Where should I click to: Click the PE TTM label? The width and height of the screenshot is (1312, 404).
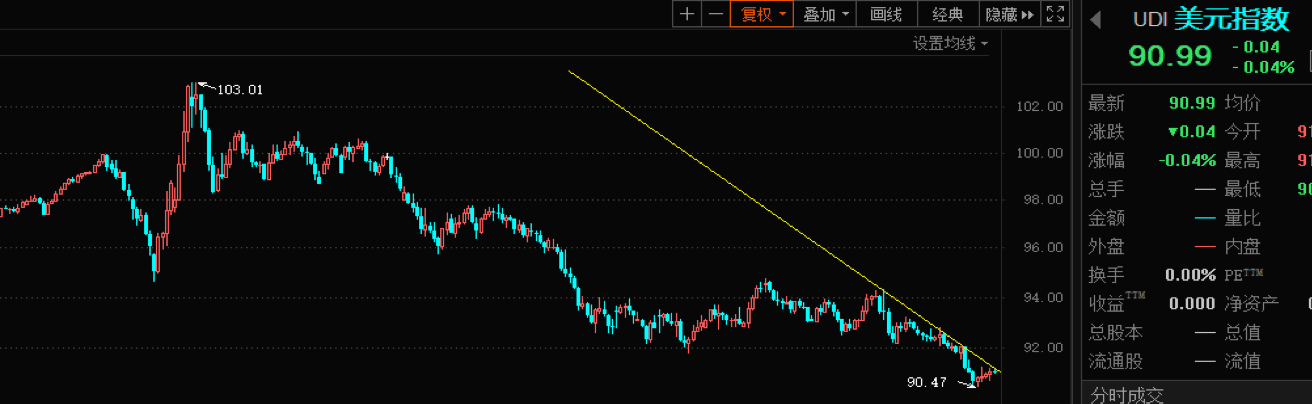pos(1245,274)
